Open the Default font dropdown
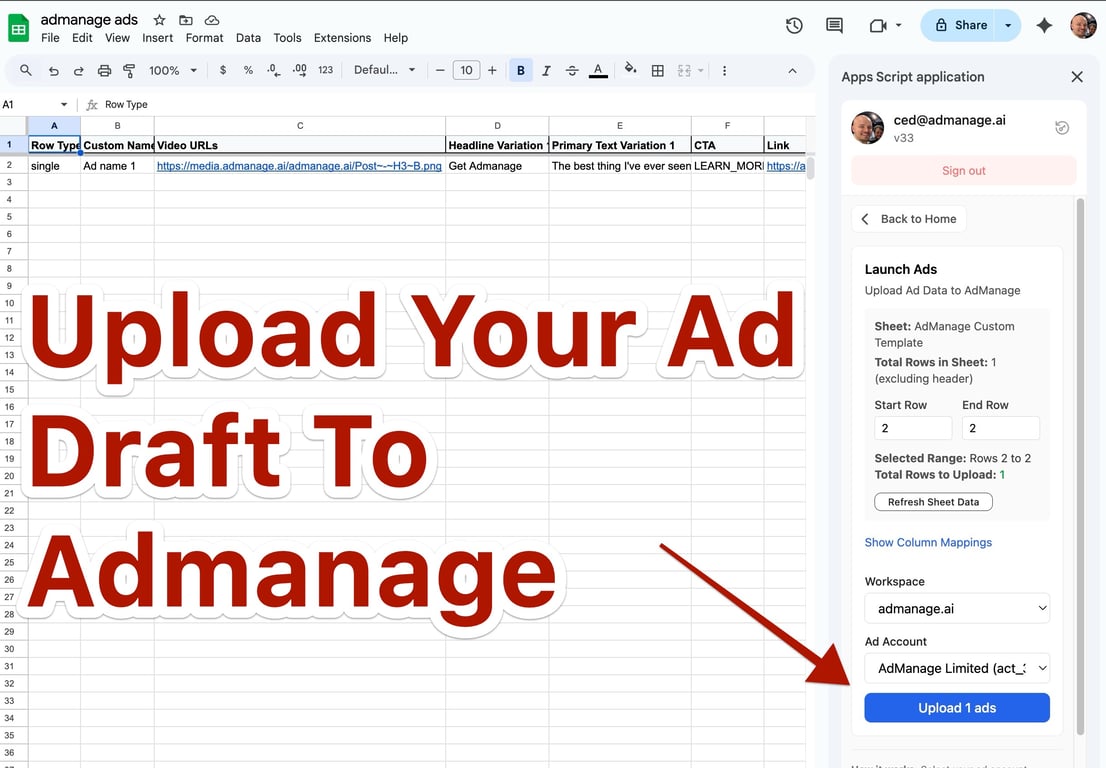The height and width of the screenshot is (768, 1106). tap(384, 71)
